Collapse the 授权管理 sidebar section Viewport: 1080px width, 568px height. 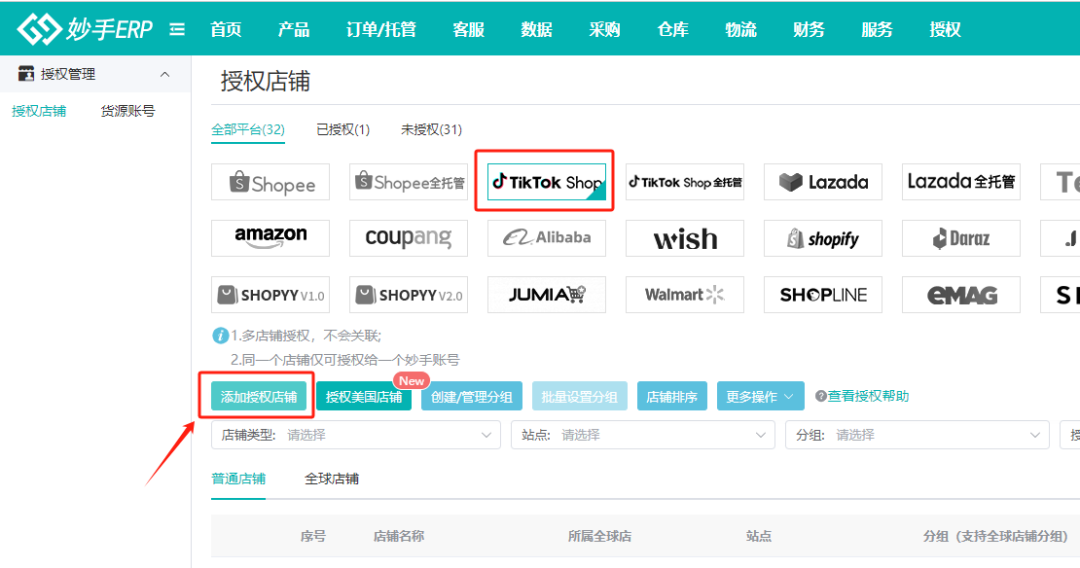point(165,74)
